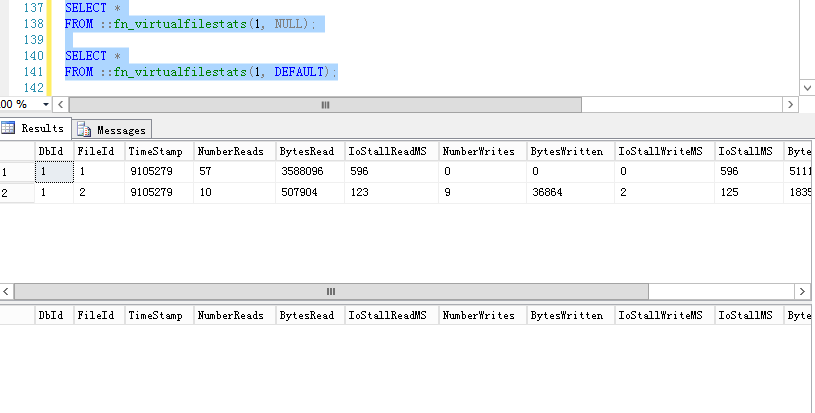Screen dimensions: 815x413
Task: Click first result grid's scroll left arrow
Action: coord(7,292)
